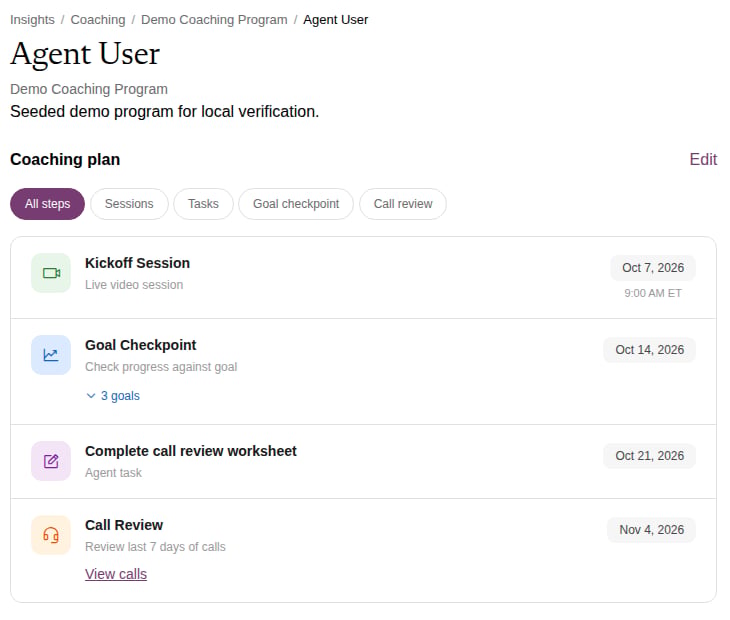Screen dimensions: 730x620
Task: Click Check progress against goal text
Action: tap(161, 367)
